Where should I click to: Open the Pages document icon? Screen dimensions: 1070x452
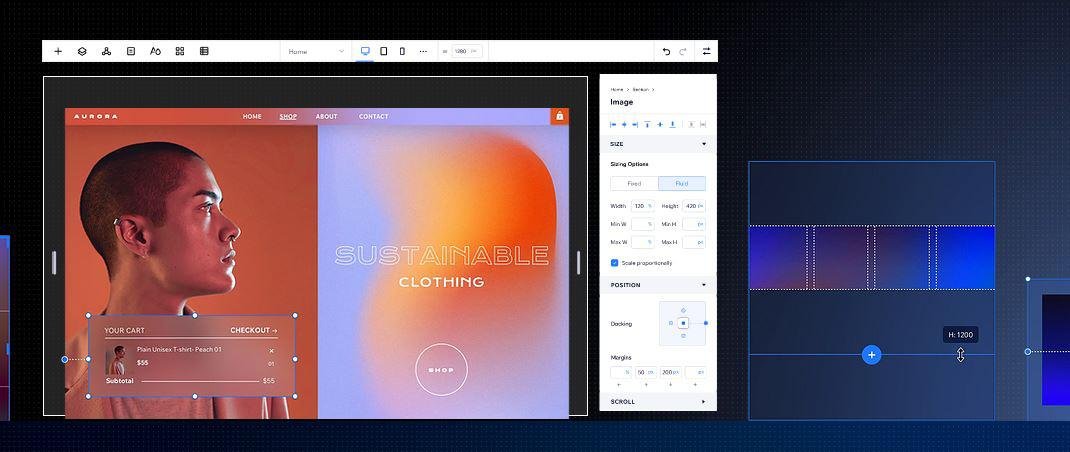(131, 51)
